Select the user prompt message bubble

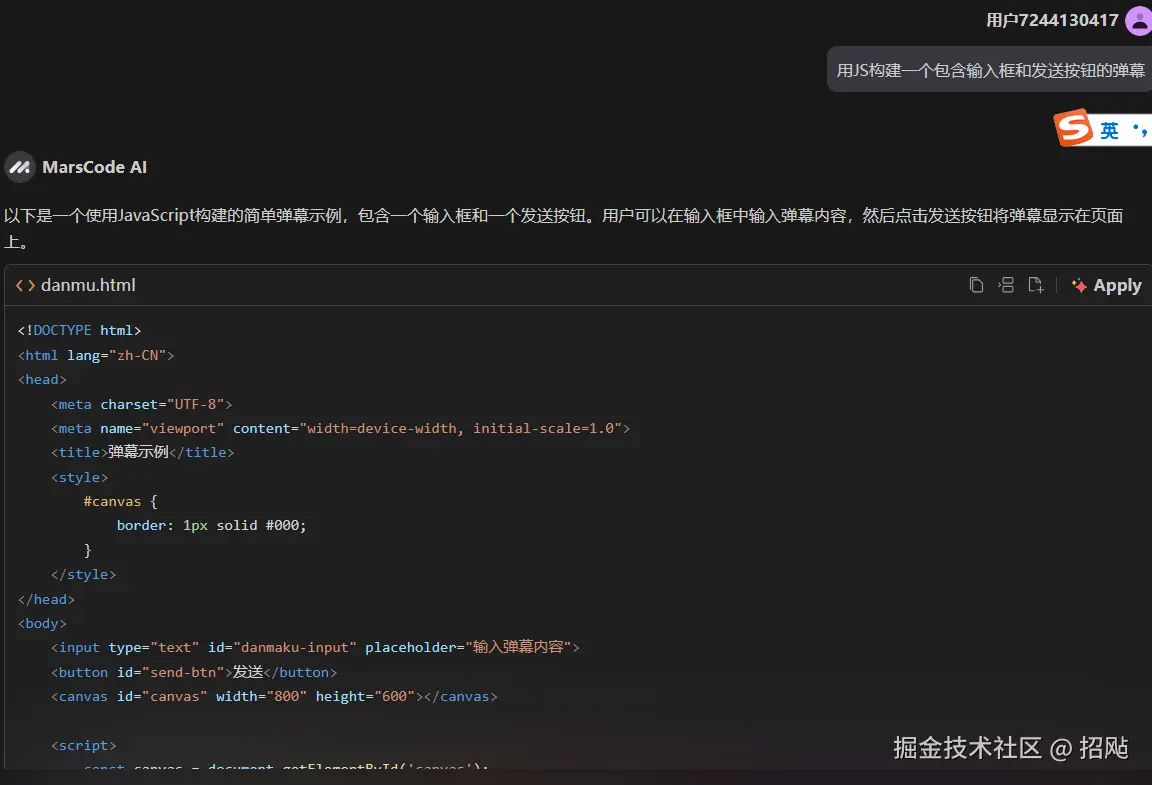click(x=990, y=70)
